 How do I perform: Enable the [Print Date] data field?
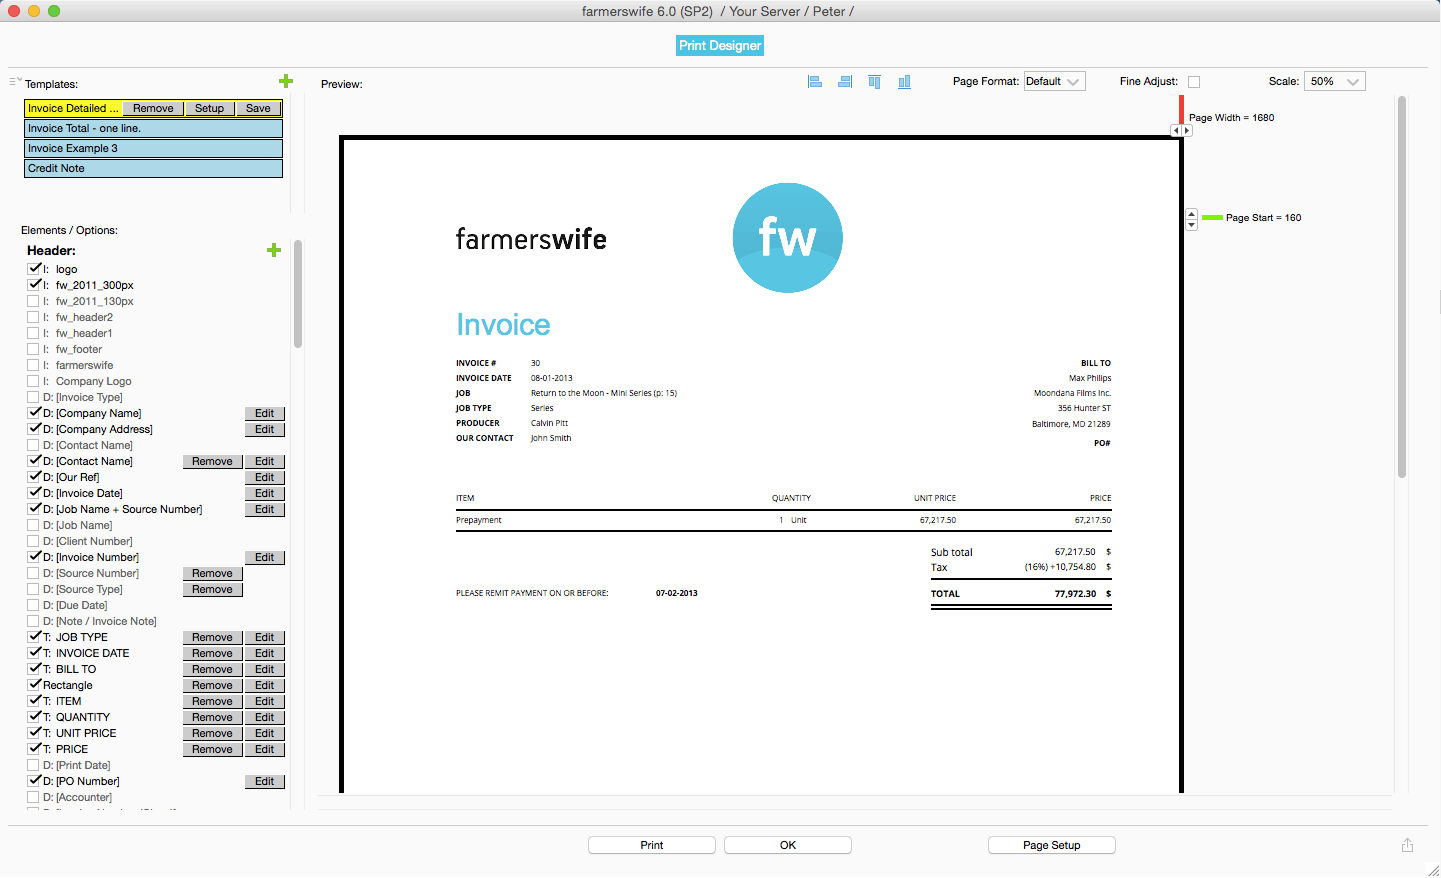coord(34,765)
